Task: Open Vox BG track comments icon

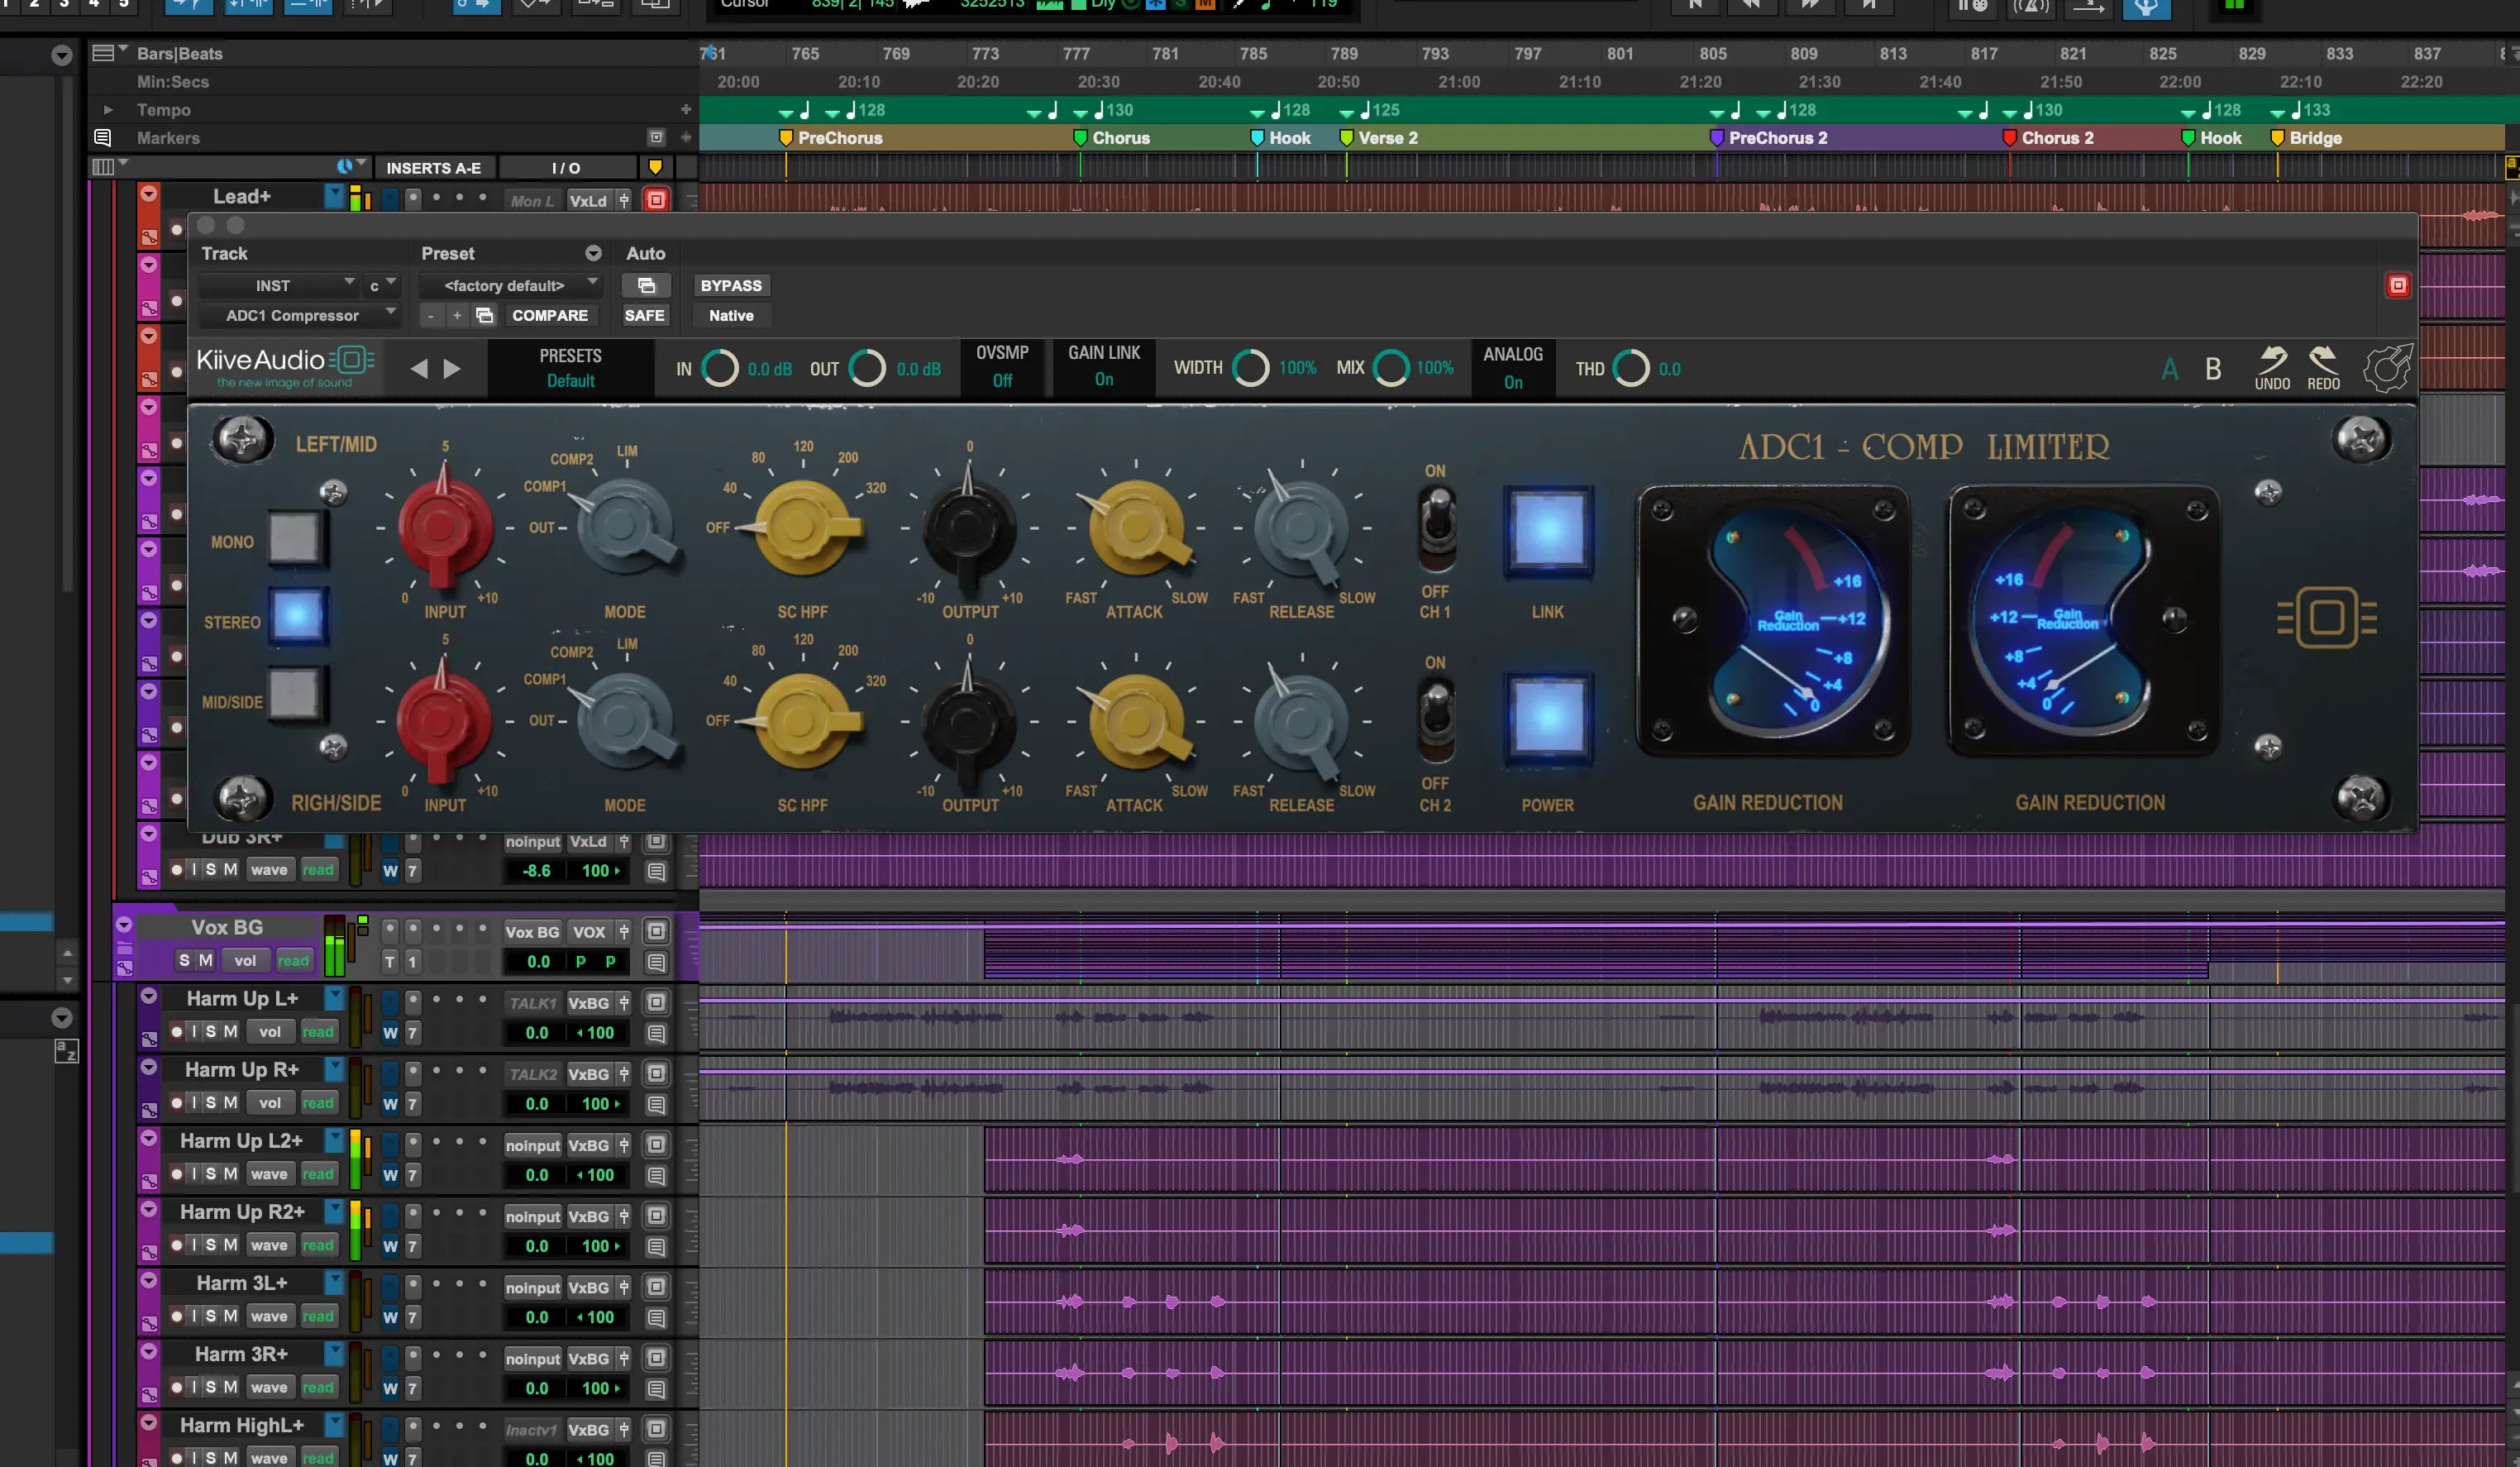Action: 656,962
